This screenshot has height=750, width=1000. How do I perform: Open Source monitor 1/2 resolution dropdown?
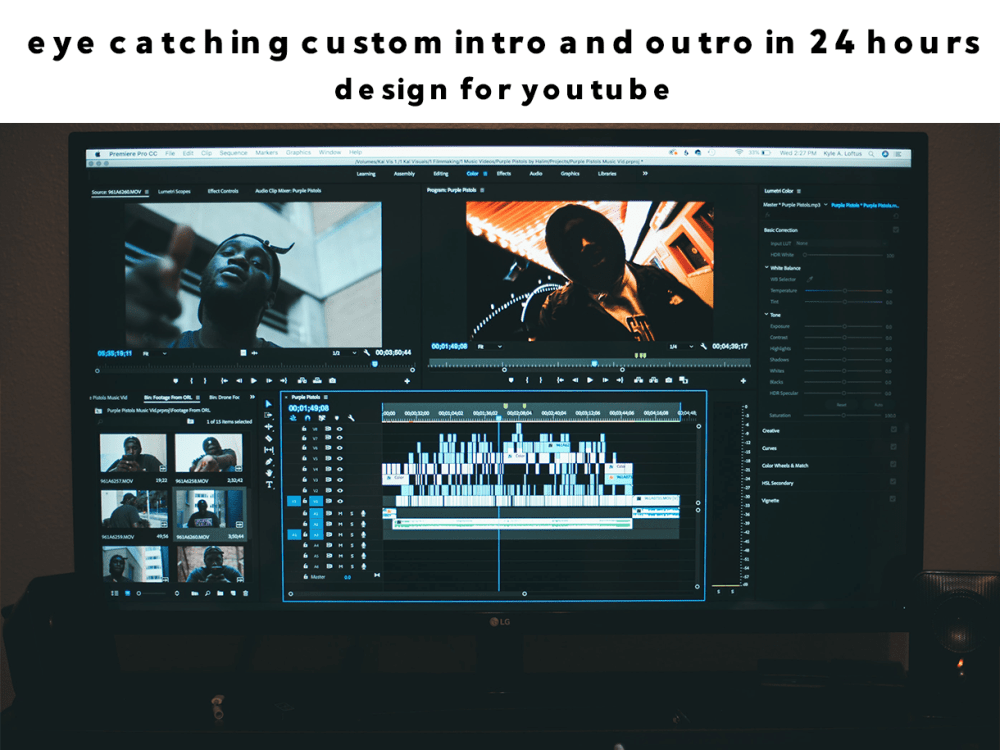344,353
